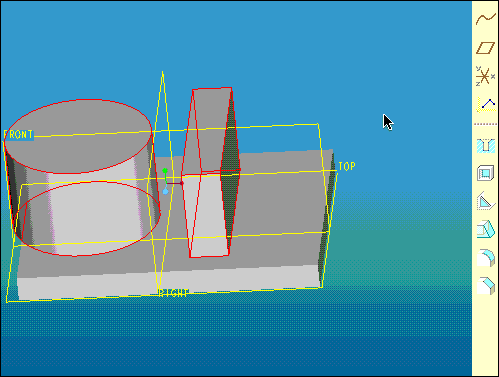Select the TOP datum plane label
The image size is (499, 377).
coord(347,166)
